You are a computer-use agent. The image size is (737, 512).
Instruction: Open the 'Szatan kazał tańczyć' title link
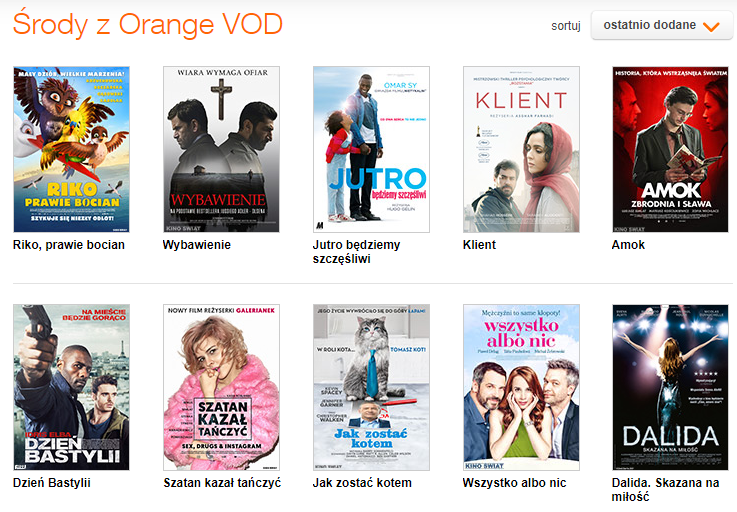click(x=222, y=483)
